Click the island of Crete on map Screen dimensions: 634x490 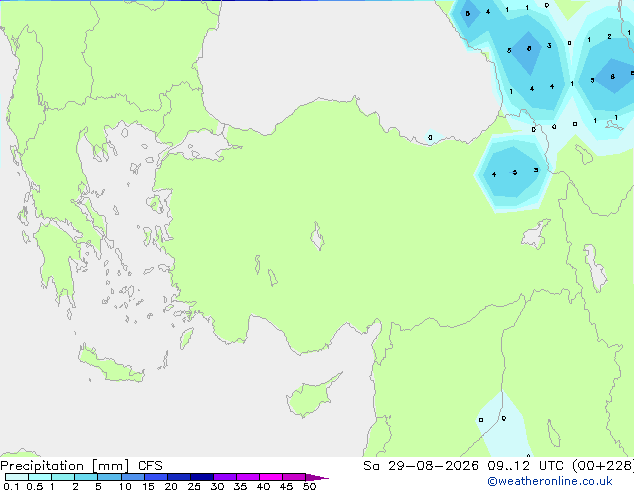tap(111, 366)
